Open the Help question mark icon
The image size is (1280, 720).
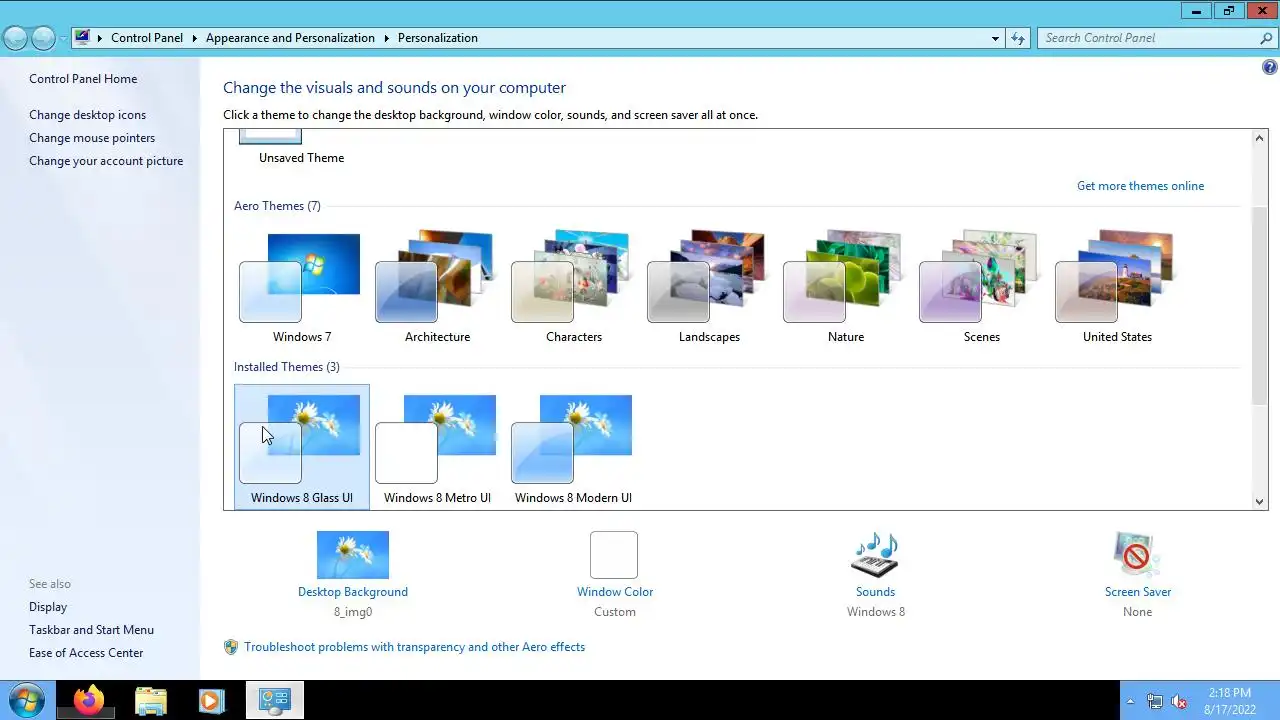[1269, 67]
